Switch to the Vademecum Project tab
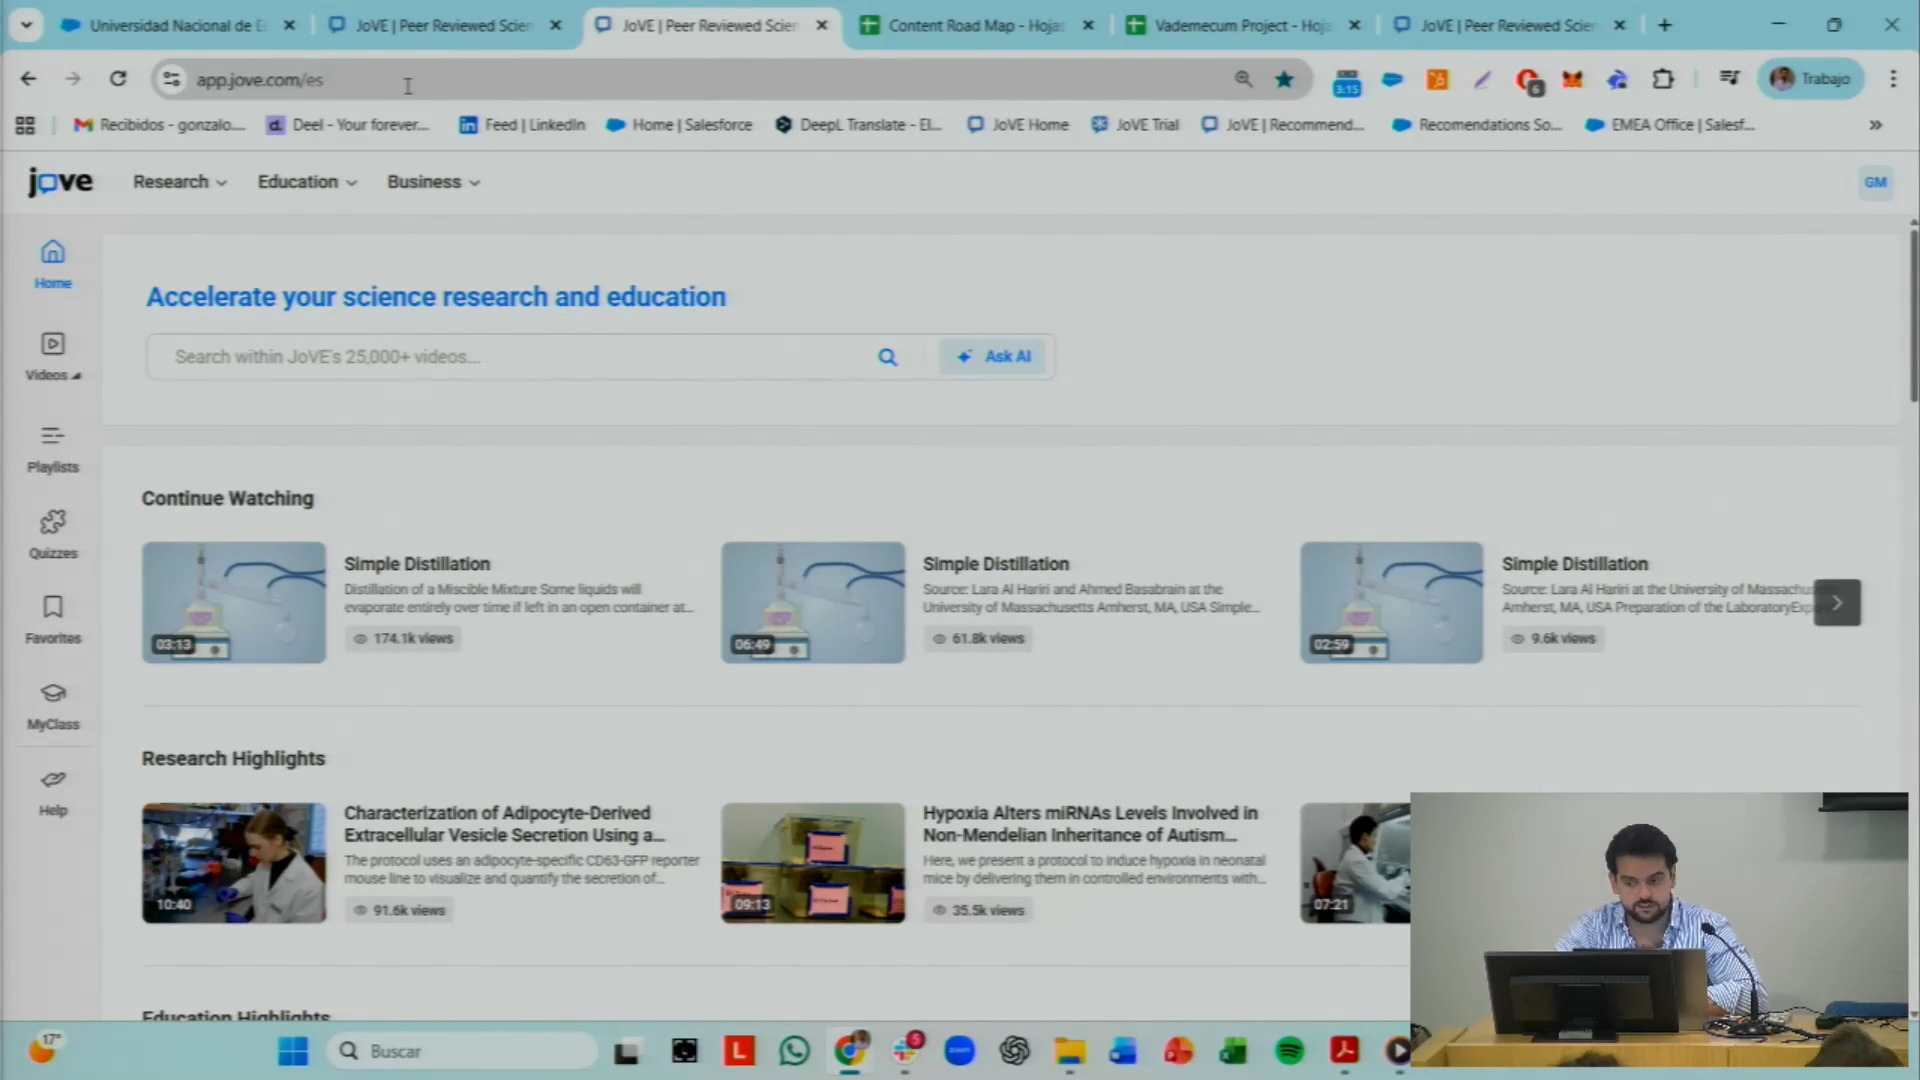The width and height of the screenshot is (1920, 1080). coord(1241,25)
